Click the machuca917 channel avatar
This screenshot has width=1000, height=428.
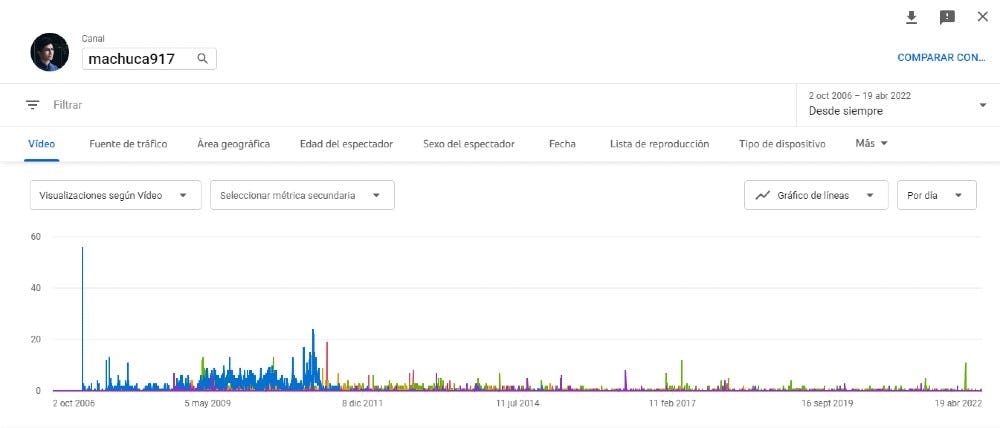click(x=49, y=52)
